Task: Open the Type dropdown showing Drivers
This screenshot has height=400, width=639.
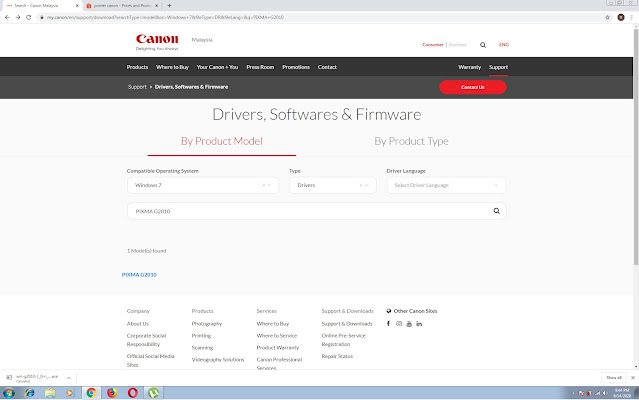Action: [333, 185]
